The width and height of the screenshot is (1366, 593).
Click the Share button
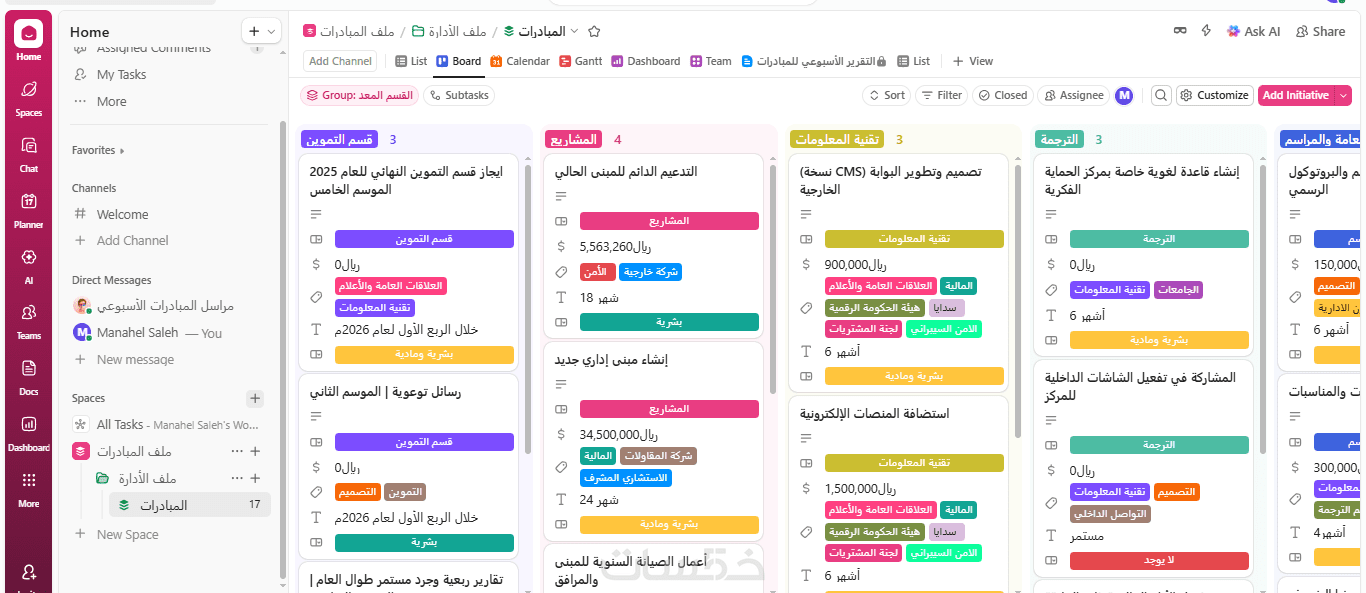click(1320, 32)
